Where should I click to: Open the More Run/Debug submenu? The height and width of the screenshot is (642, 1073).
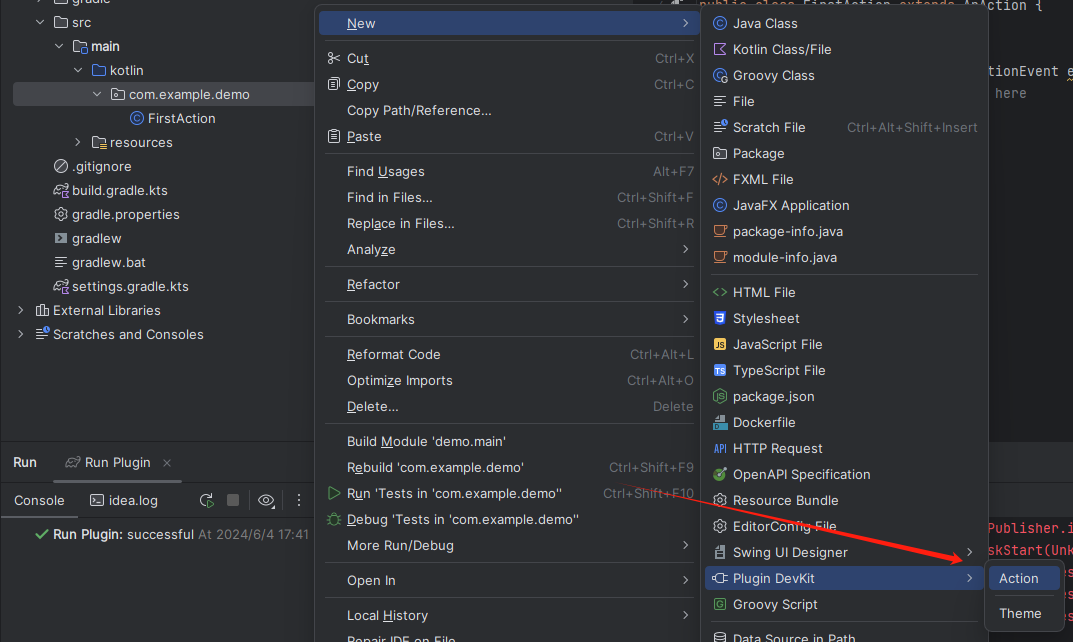click(509, 545)
